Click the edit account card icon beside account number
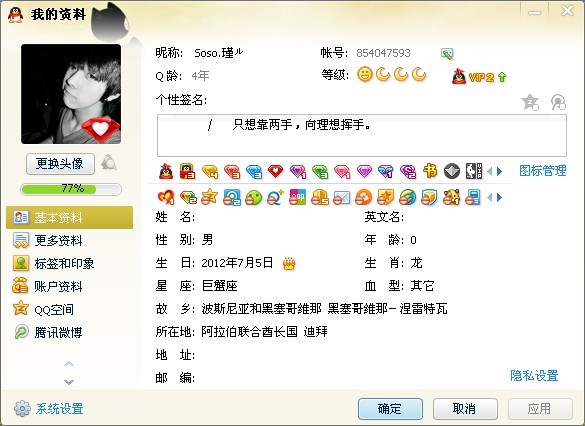This screenshot has width=585, height=426. [447, 54]
